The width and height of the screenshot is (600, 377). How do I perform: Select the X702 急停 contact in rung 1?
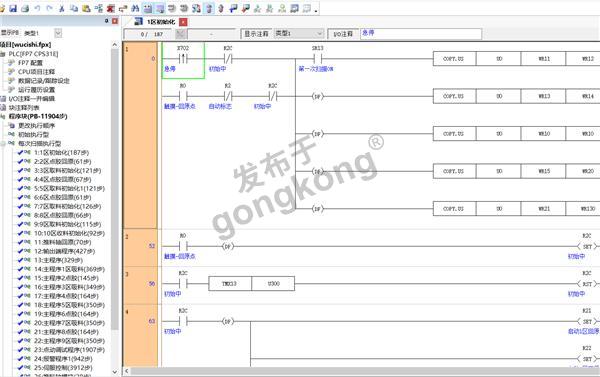(183, 60)
